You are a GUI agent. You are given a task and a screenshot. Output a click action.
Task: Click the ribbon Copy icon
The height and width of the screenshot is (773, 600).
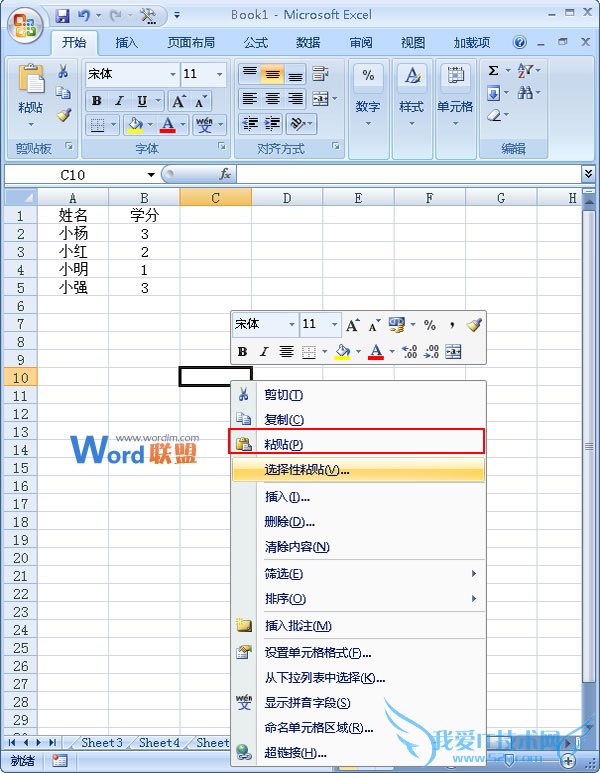[x=63, y=93]
